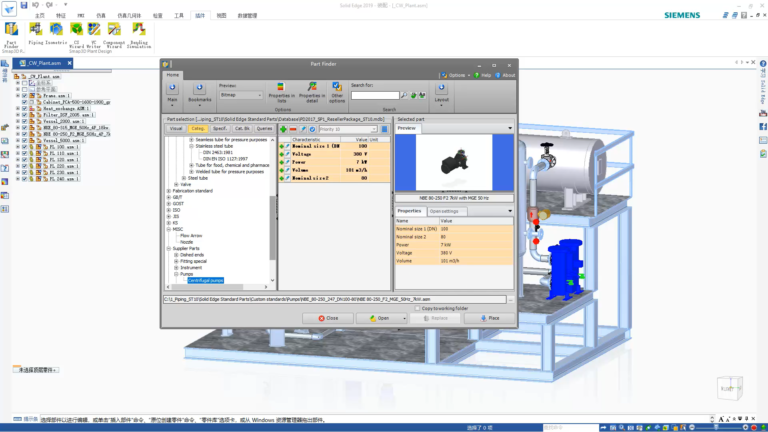768x432 pixels.
Task: Click Properties in lists in Part Finder
Action: tap(282, 93)
